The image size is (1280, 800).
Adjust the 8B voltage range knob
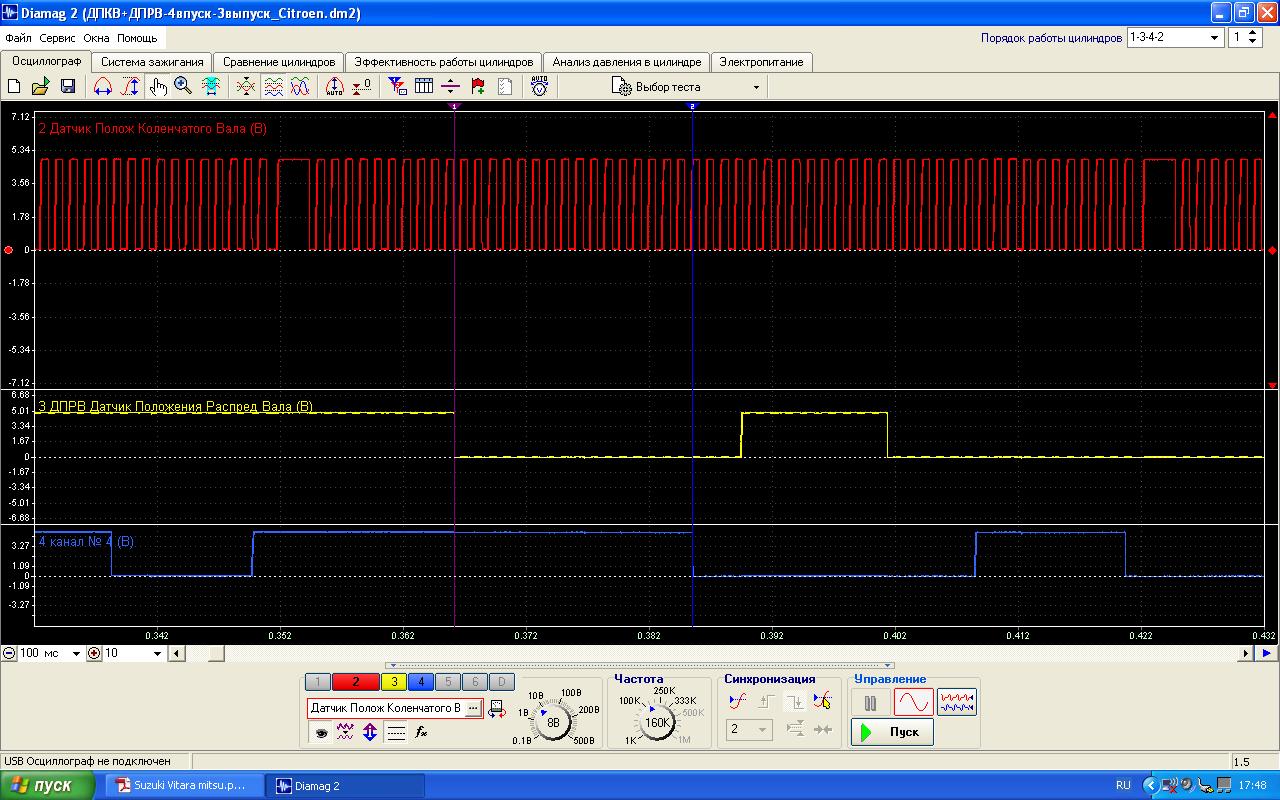(x=553, y=722)
